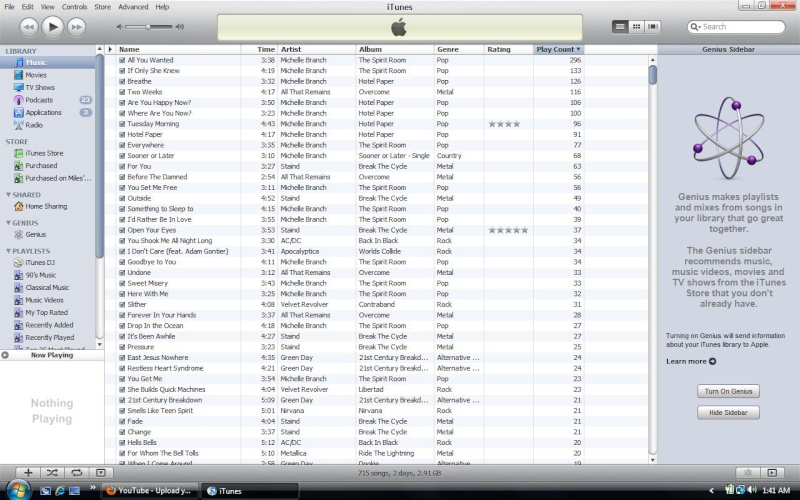Image resolution: width=800 pixels, height=500 pixels.
Task: Skip back to the previous track
Action: pyautogui.click(x=29, y=27)
